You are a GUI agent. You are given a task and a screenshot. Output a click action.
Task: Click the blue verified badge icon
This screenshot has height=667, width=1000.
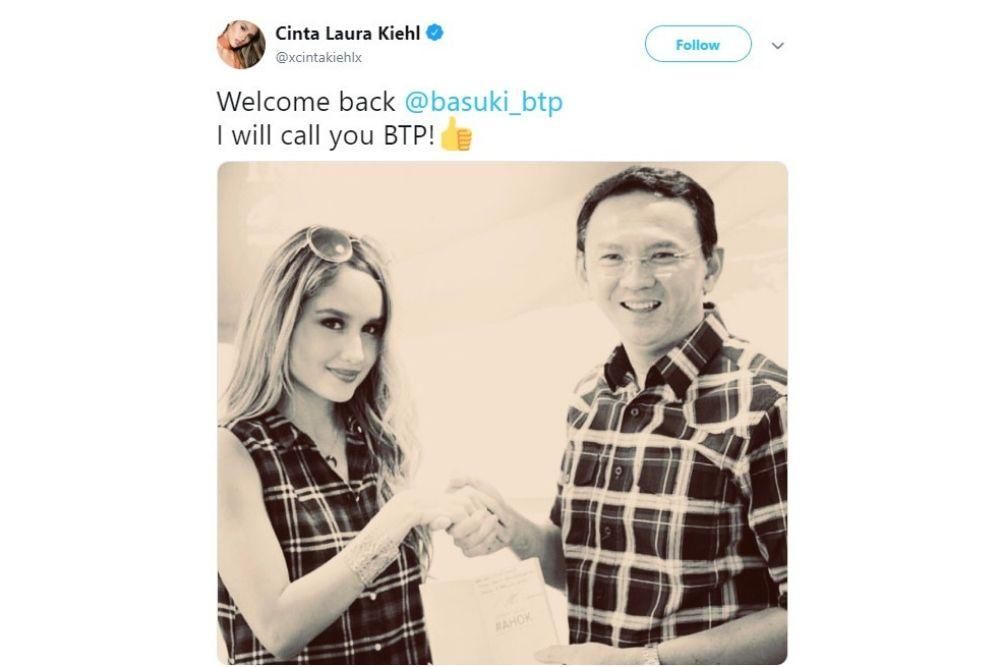[x=435, y=33]
